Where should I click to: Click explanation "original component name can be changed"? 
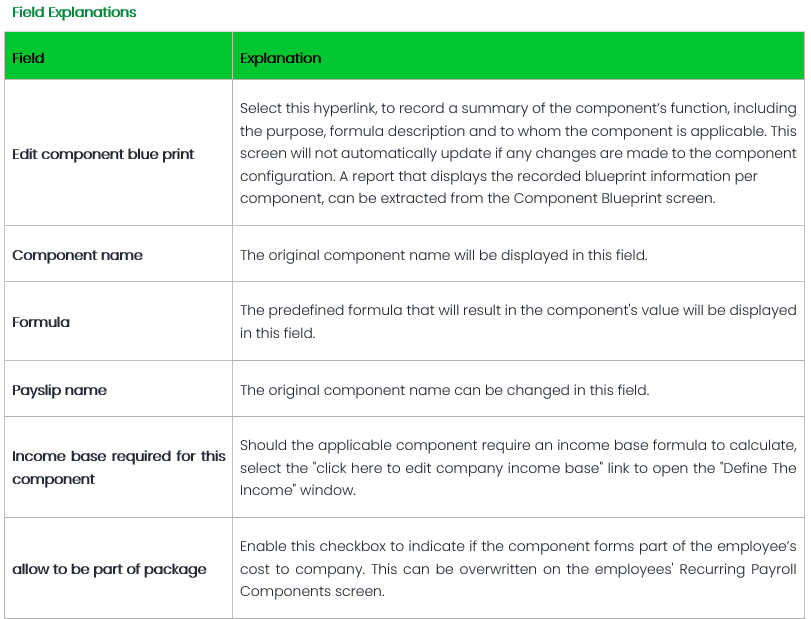(445, 390)
